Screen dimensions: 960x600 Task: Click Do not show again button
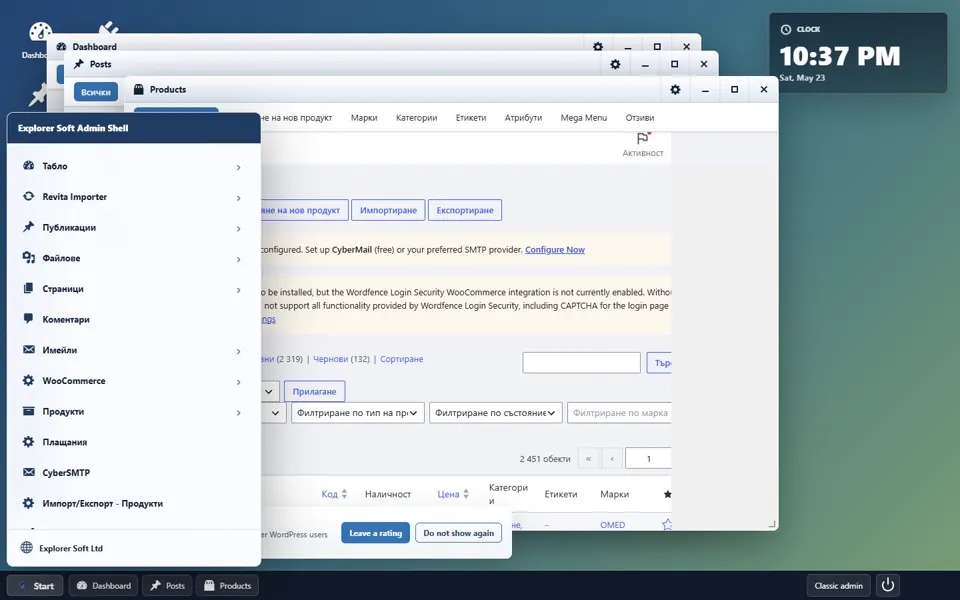[459, 533]
